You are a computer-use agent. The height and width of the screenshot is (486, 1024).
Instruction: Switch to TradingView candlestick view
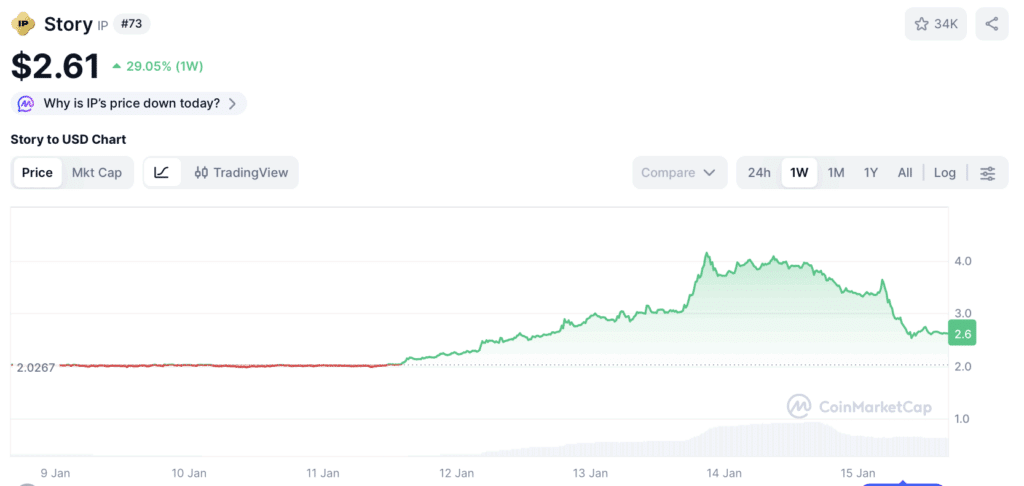[x=241, y=172]
